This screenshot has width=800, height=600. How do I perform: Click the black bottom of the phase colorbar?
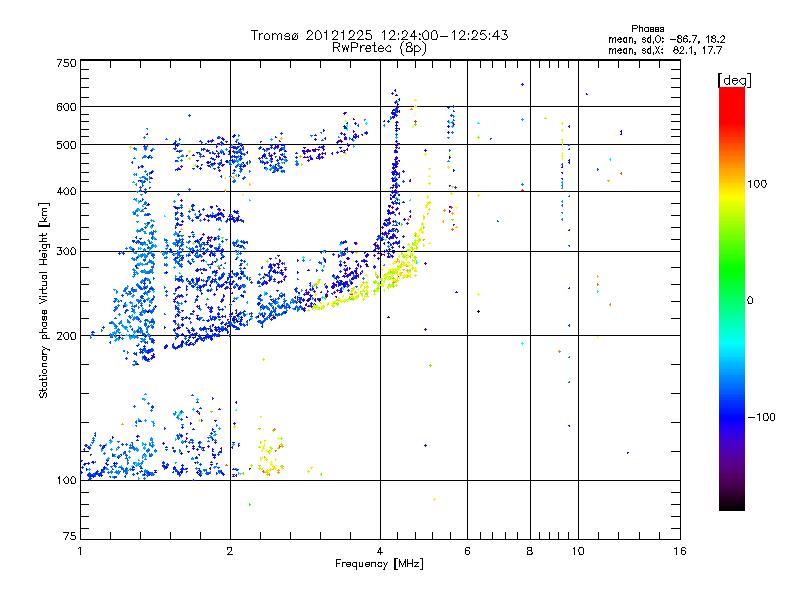coord(732,503)
